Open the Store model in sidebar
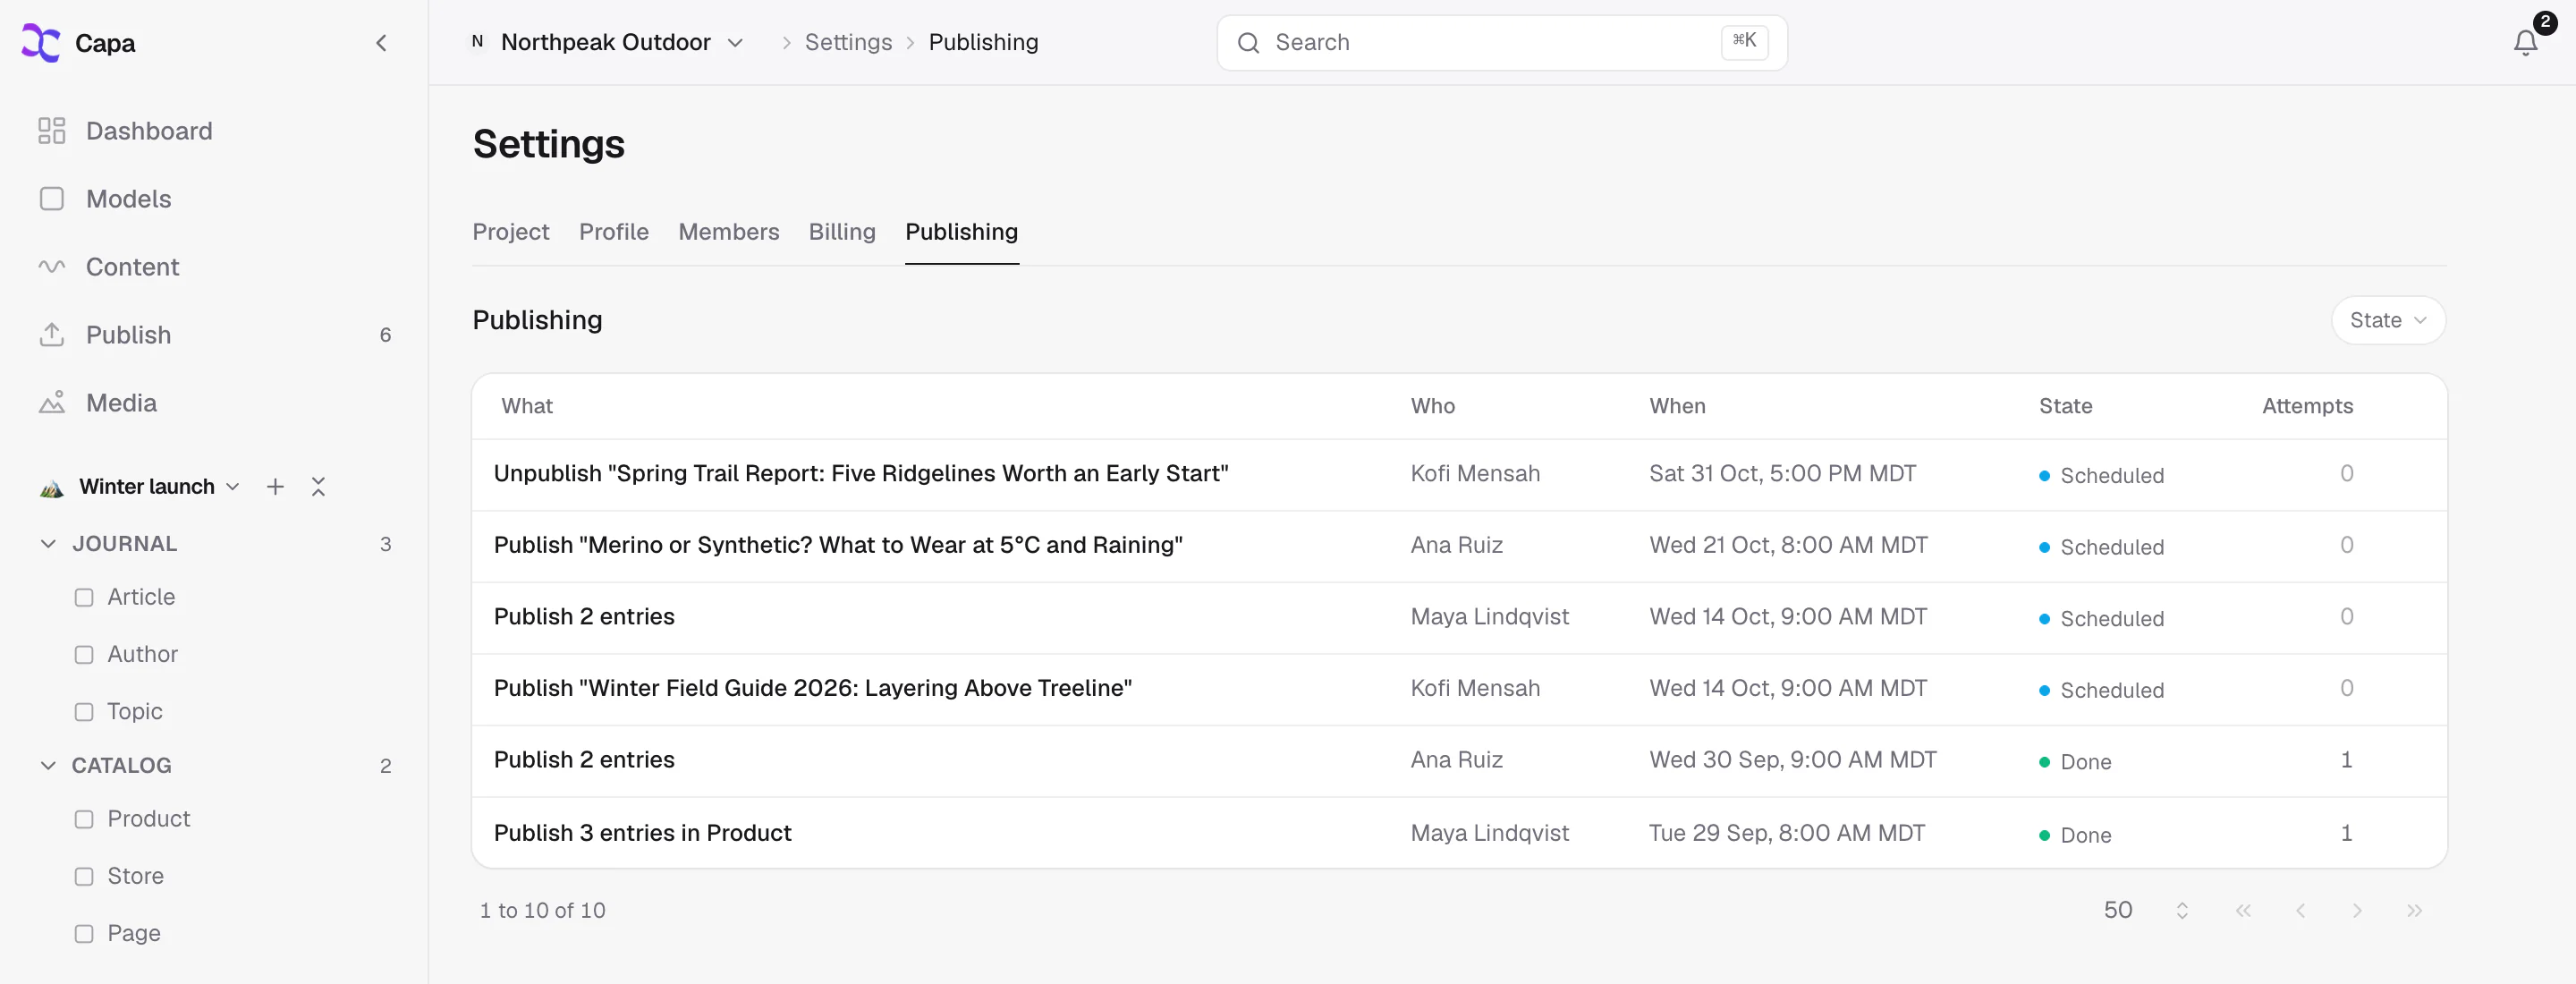This screenshot has width=2576, height=984. tap(135, 876)
